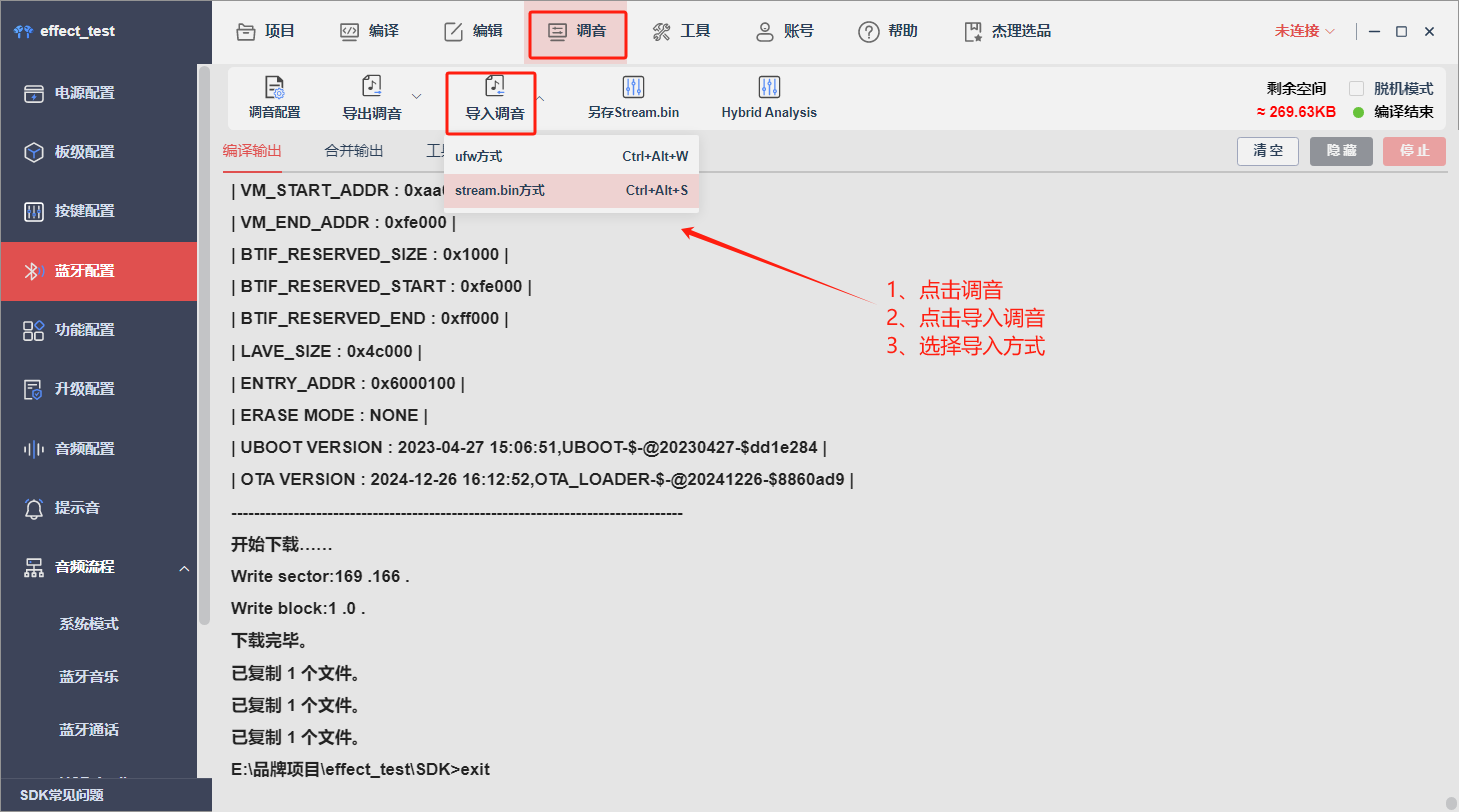The height and width of the screenshot is (812, 1459).
Task: Switch to the 合并输出 tab
Action: click(354, 151)
